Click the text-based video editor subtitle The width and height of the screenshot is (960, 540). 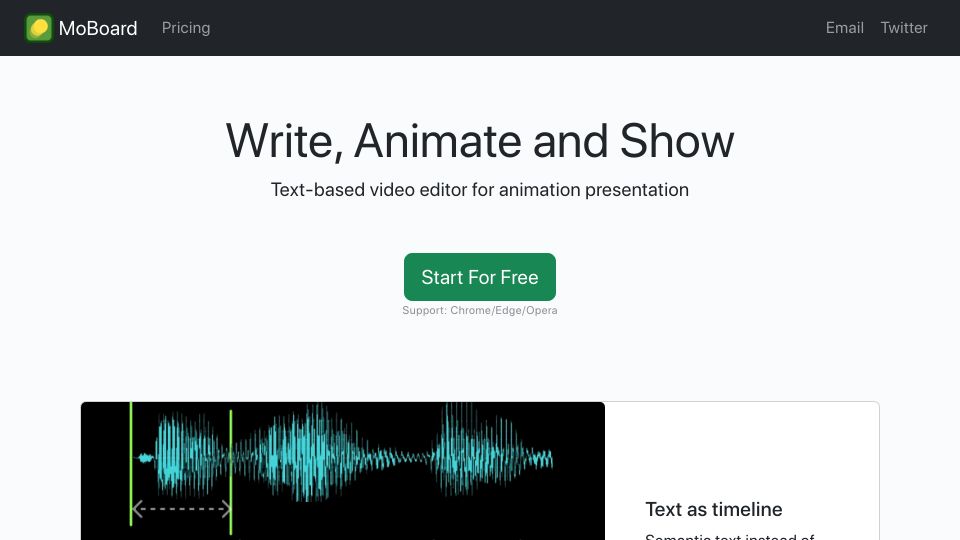[480, 190]
